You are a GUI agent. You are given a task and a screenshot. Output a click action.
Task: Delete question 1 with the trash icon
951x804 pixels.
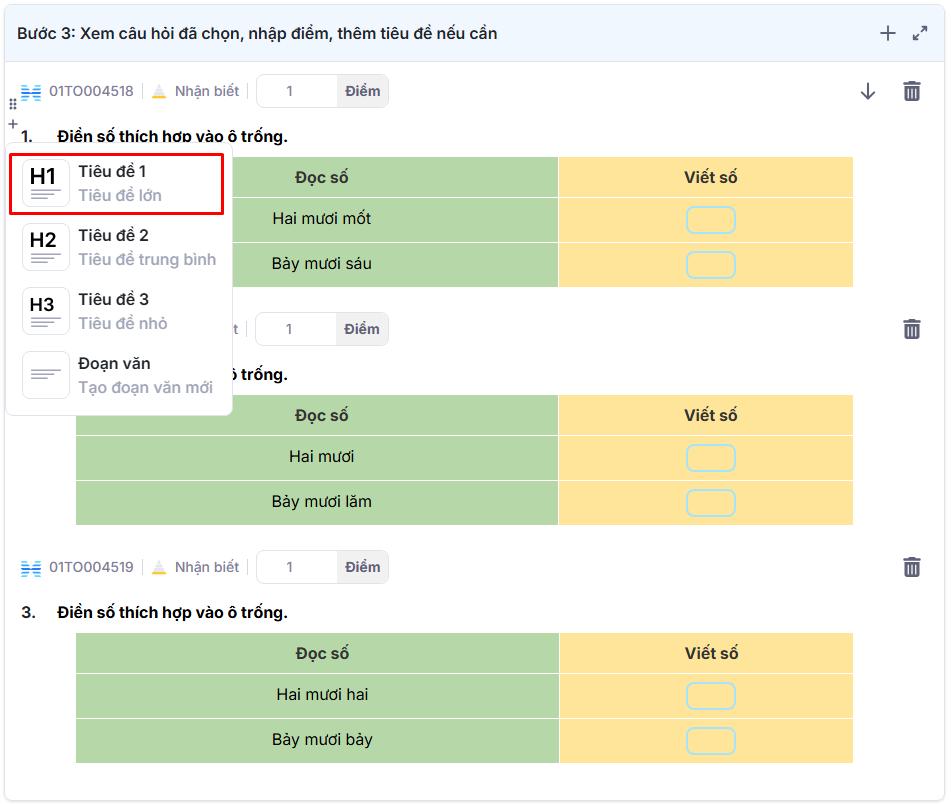(911, 91)
